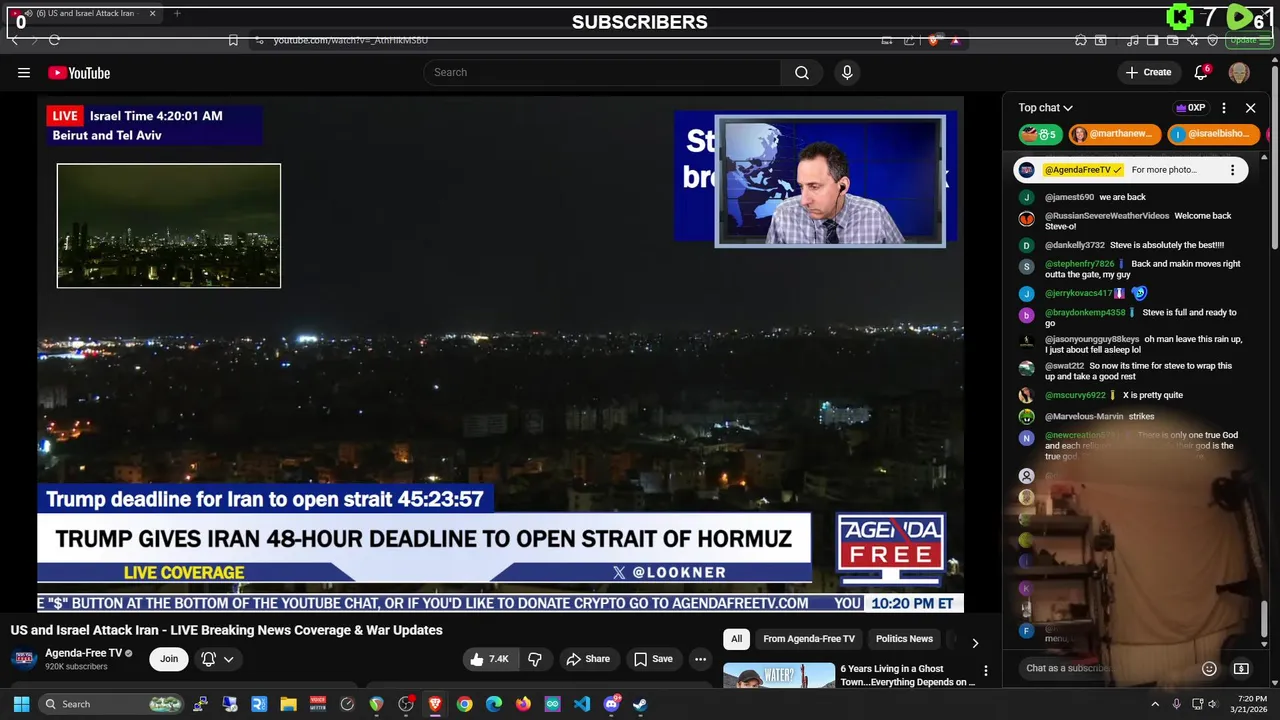Open the account avatar menu
Image resolution: width=1280 pixels, height=720 pixels.
(x=1239, y=72)
